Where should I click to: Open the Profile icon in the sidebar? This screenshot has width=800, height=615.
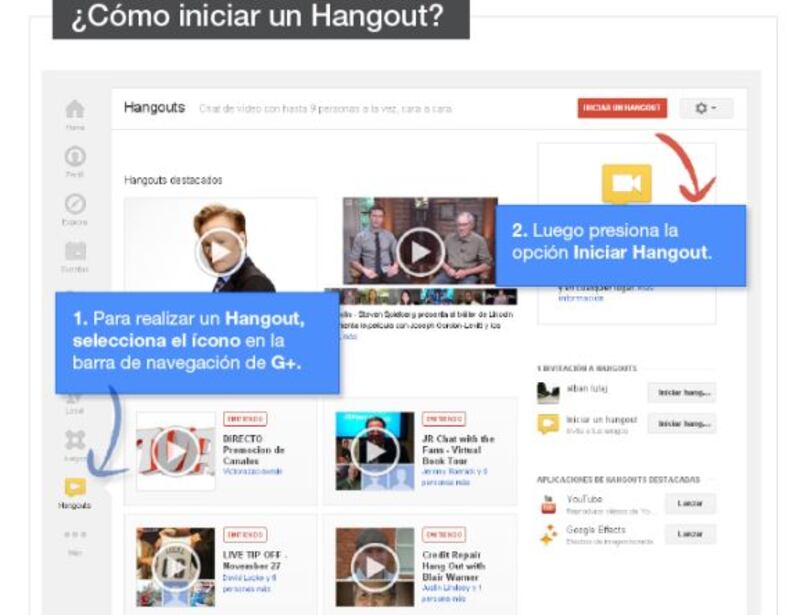(75, 156)
